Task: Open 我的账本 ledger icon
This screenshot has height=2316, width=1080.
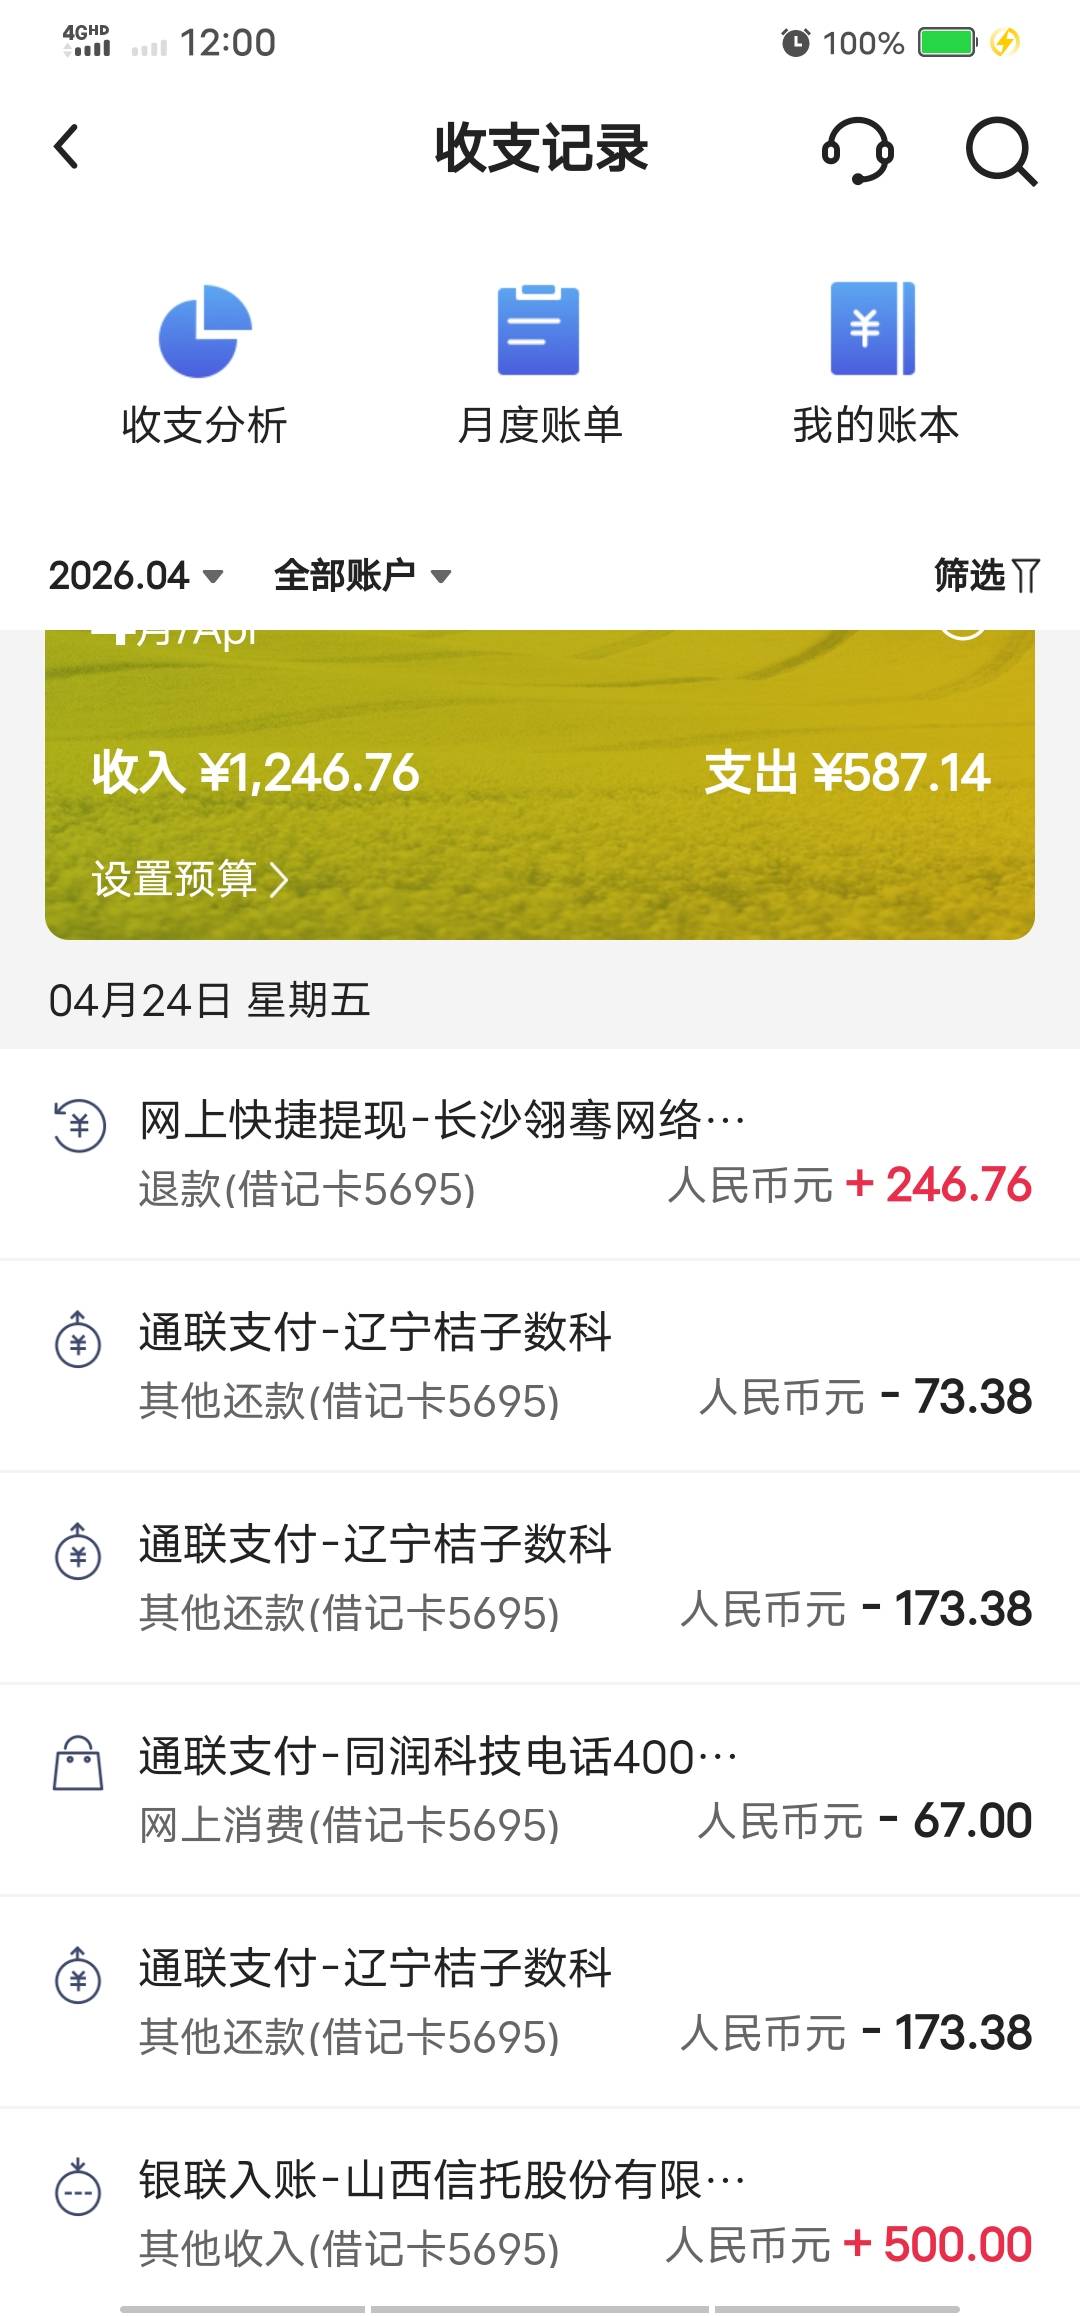Action: 873,329
